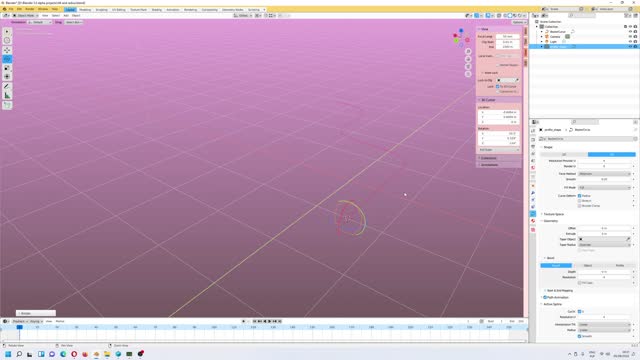Viewport: 640px width, 360px height.
Task: Open the Output properties tab
Action: 533,147
